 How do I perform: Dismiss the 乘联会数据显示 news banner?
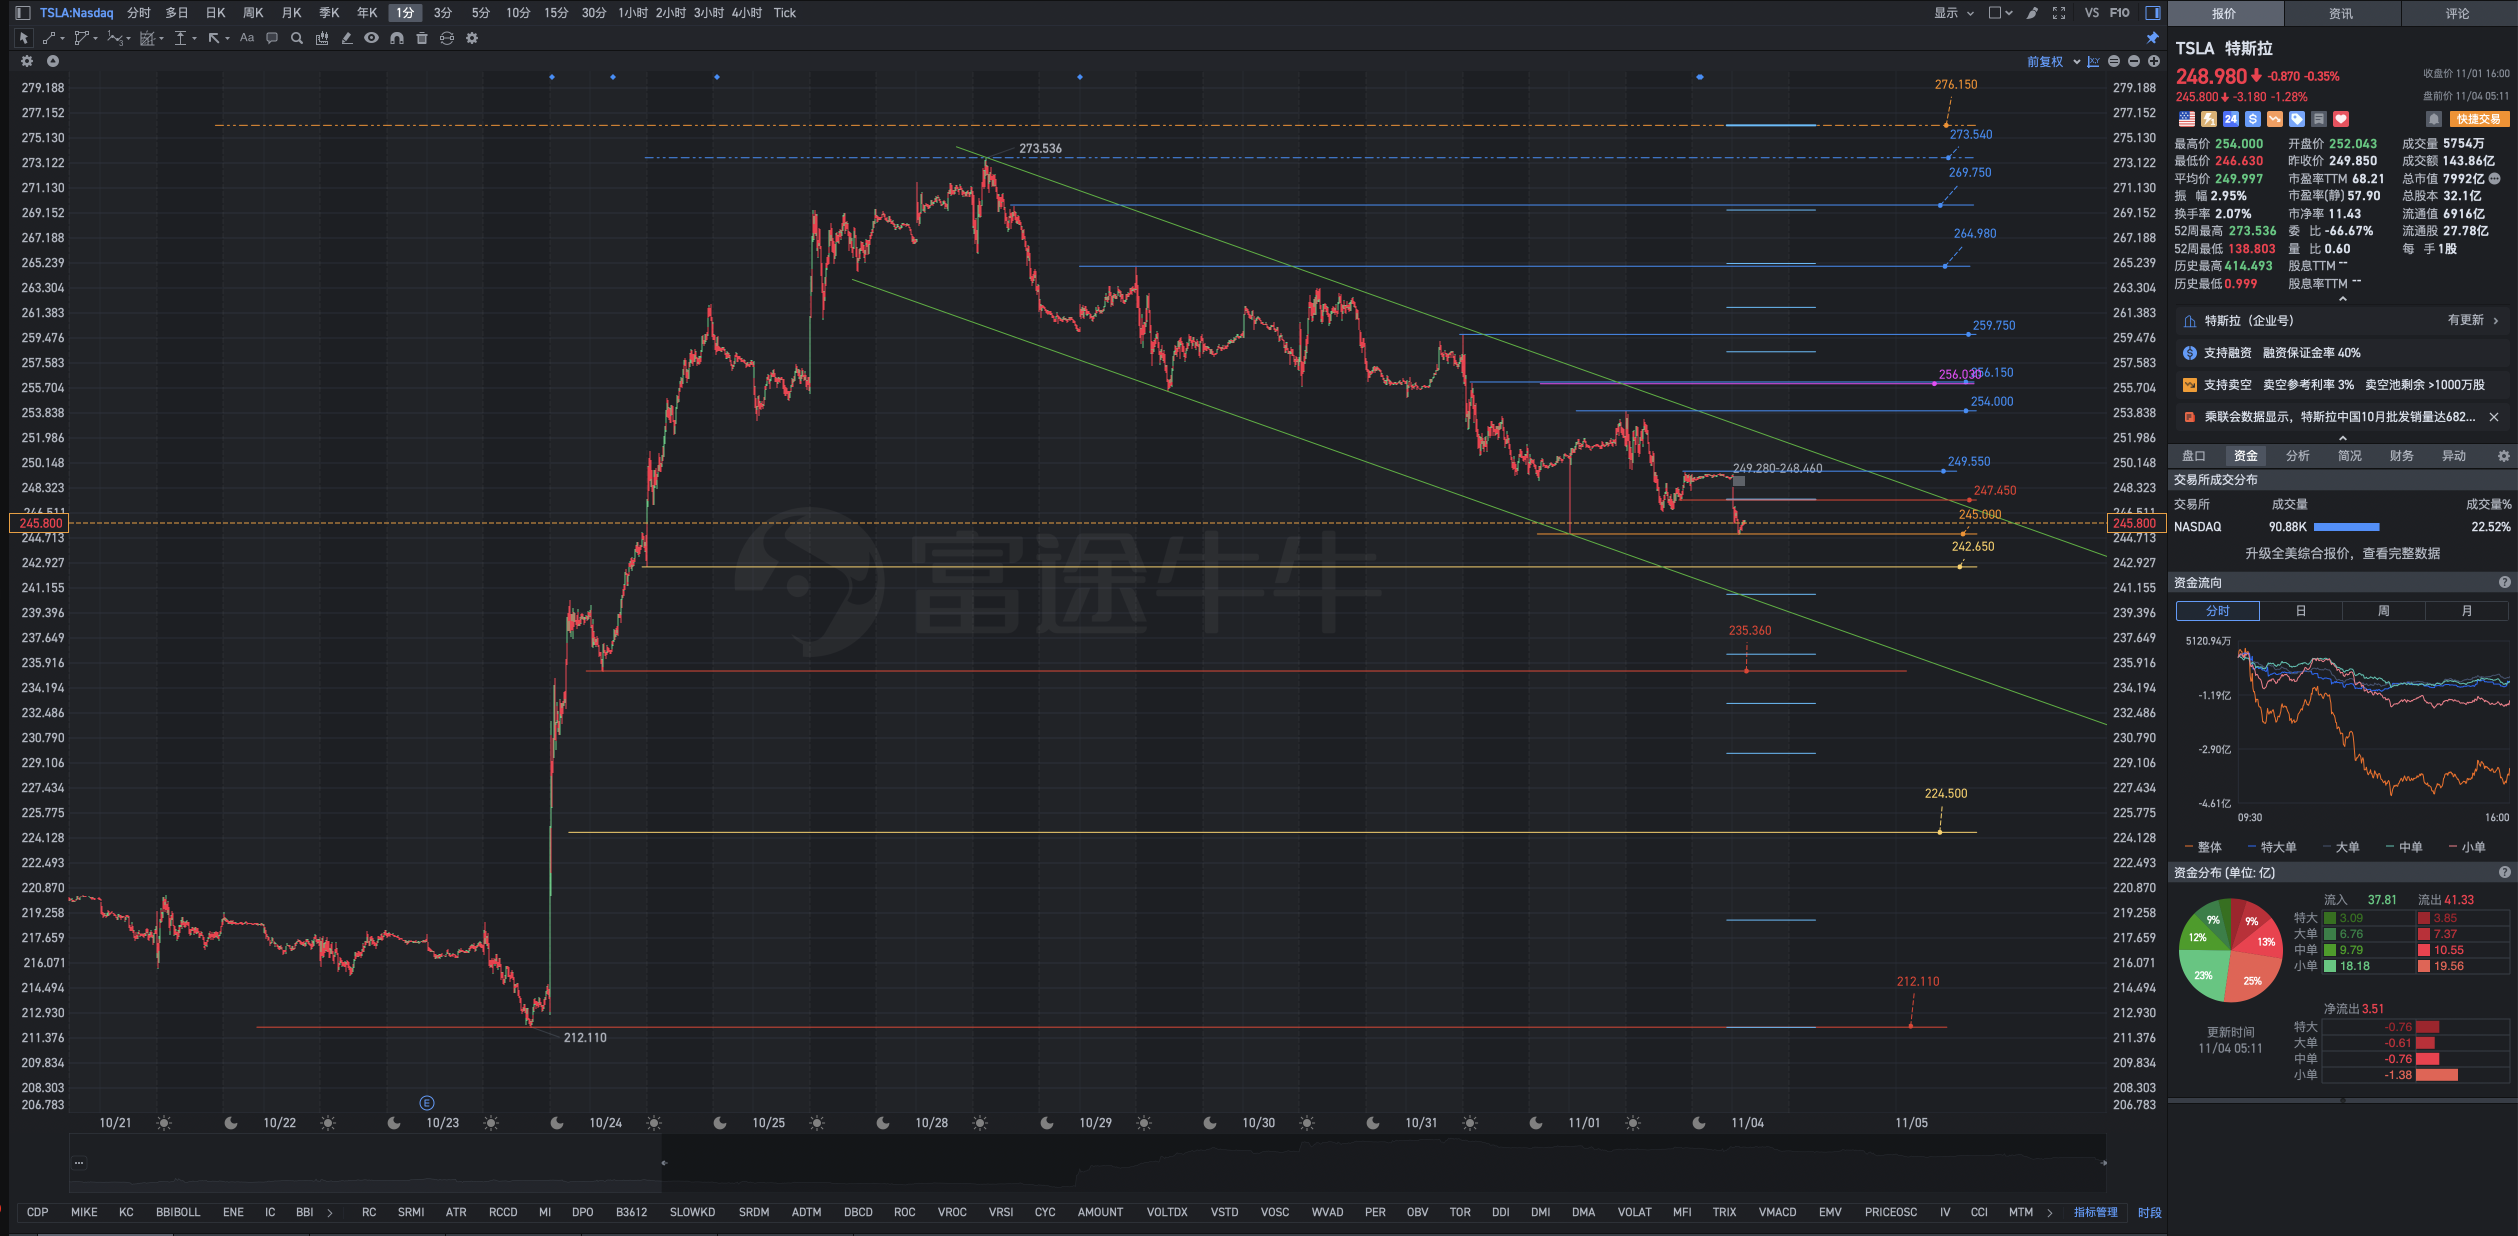(2494, 417)
